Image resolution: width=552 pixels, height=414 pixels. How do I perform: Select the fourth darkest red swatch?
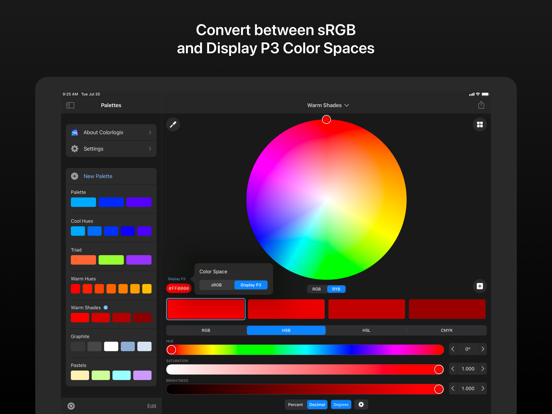(x=447, y=309)
